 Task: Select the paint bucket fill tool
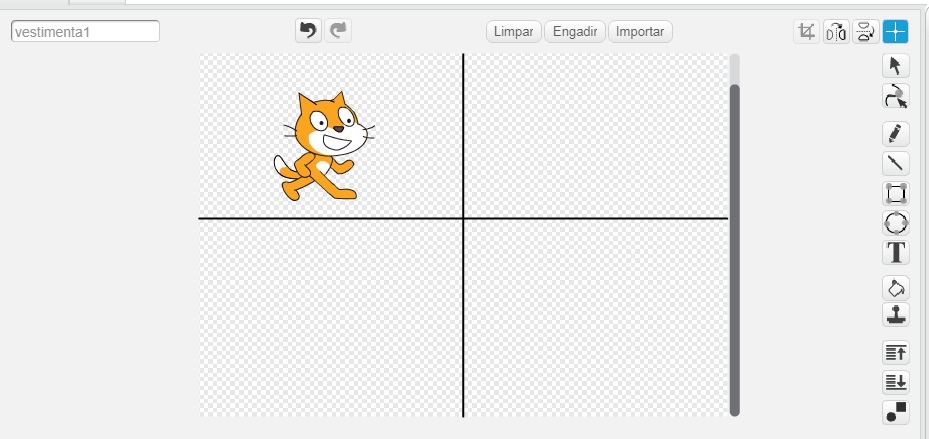click(x=895, y=288)
